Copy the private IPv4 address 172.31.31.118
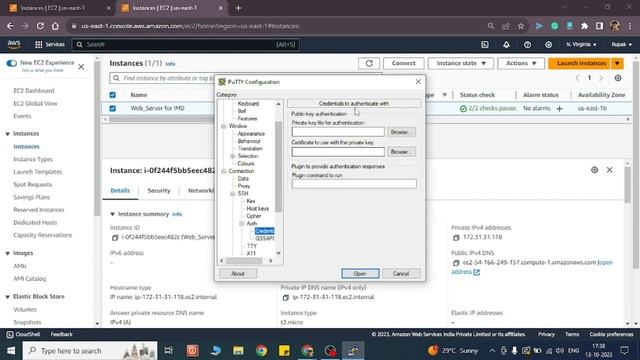The width and height of the screenshot is (640, 360). coord(456,238)
